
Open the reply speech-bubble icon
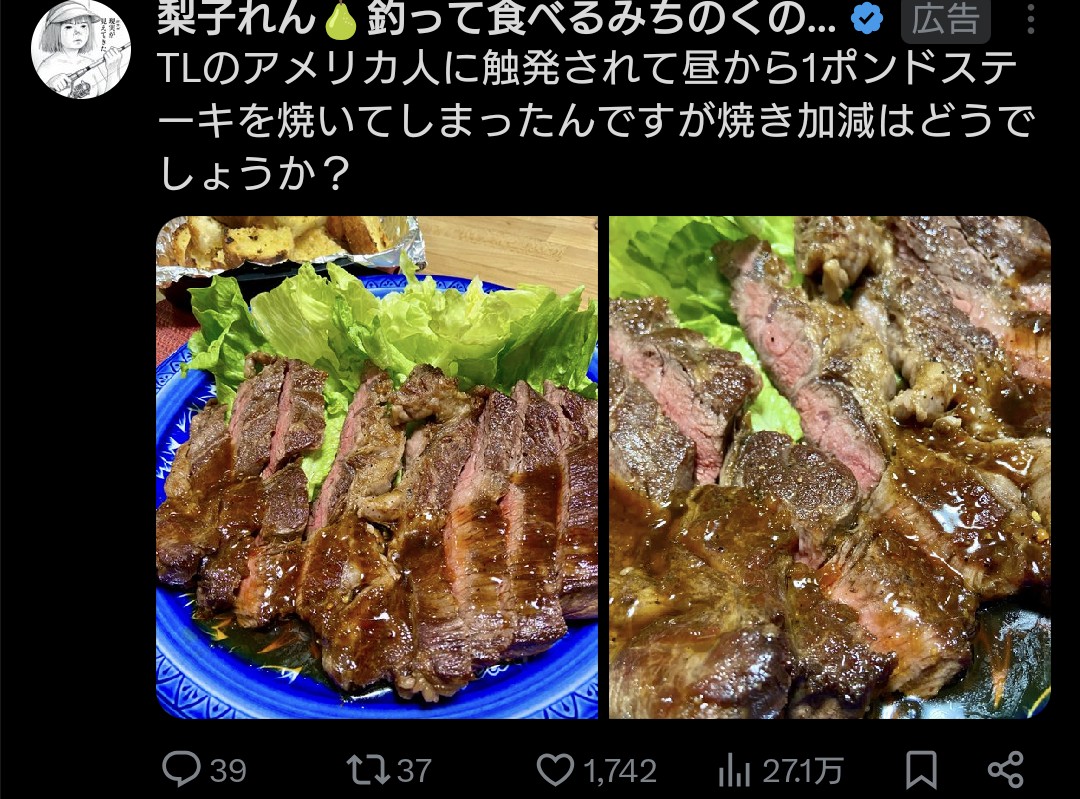tap(181, 769)
